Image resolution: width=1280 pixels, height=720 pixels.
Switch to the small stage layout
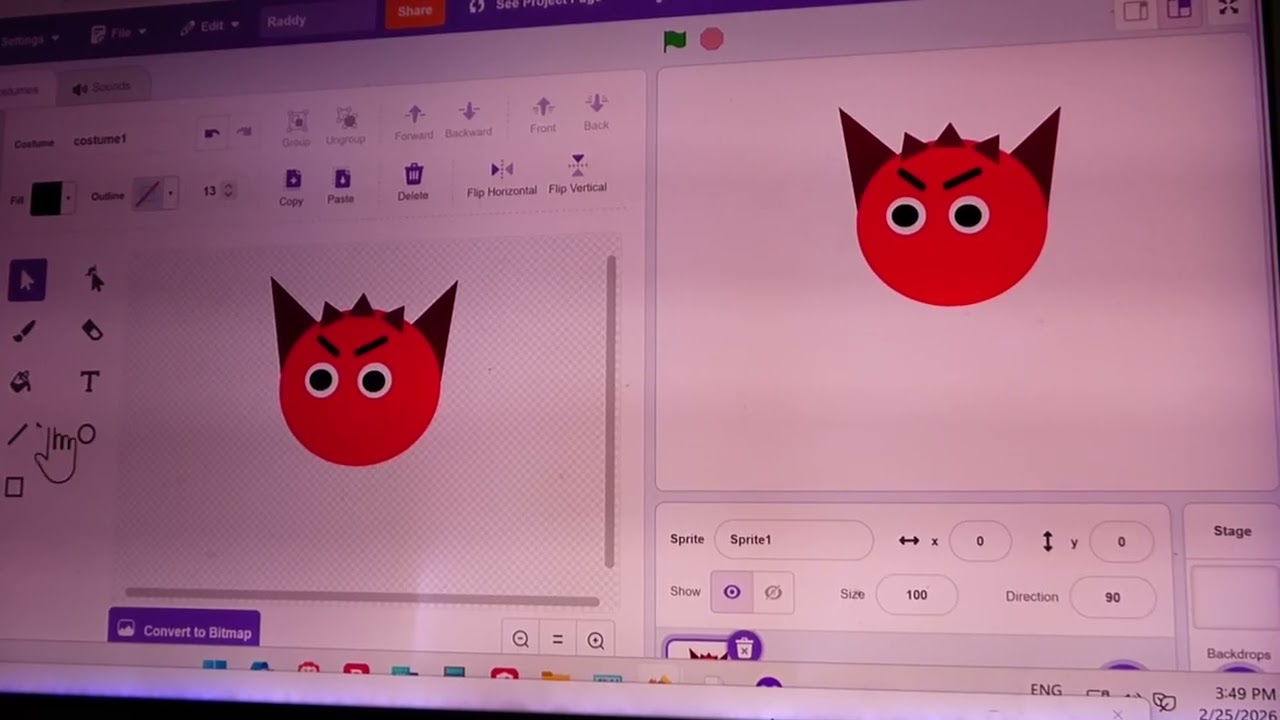pos(1136,11)
